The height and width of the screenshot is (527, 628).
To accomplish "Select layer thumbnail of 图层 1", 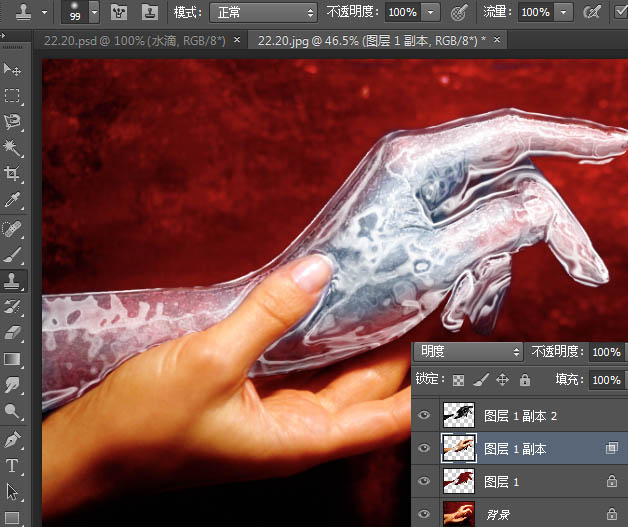I will pyautogui.click(x=459, y=481).
